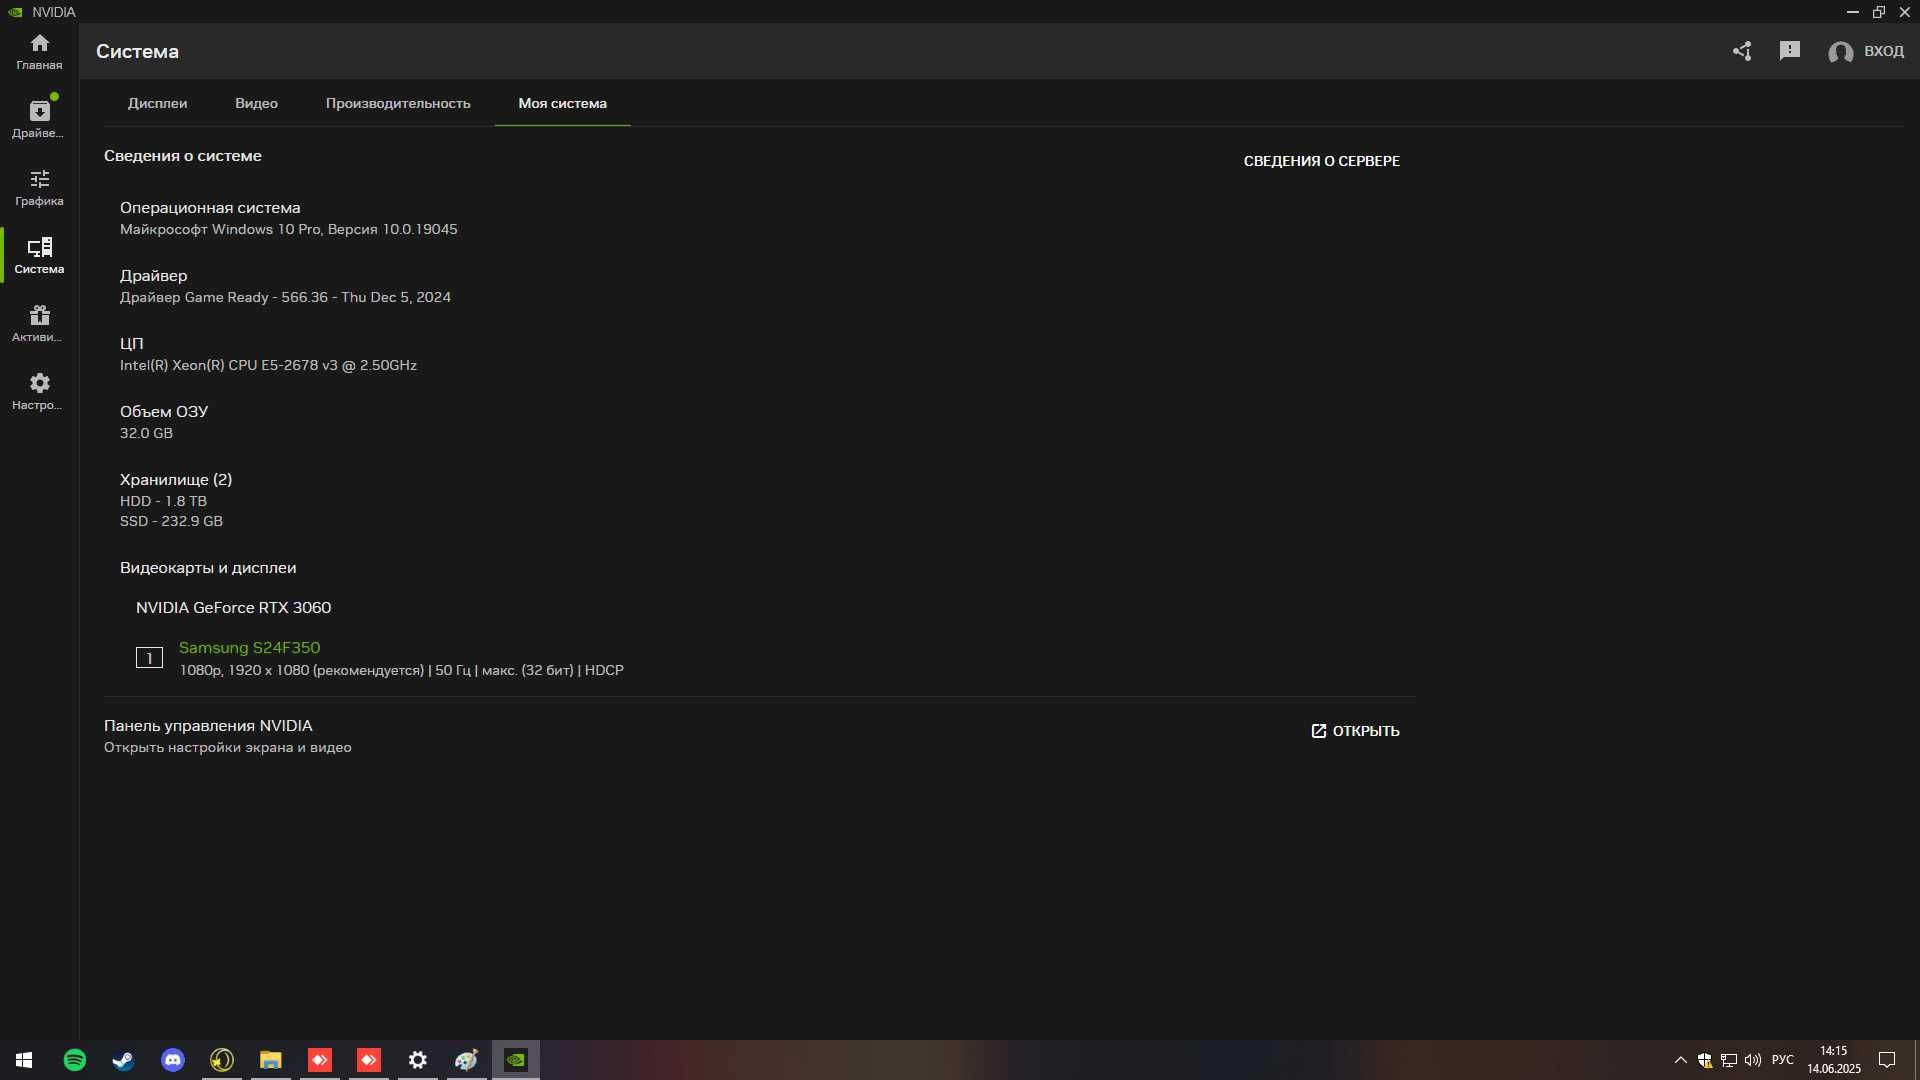Switch to the Дисплеи tab
Screen dimensions: 1920x1080
[x=157, y=103]
